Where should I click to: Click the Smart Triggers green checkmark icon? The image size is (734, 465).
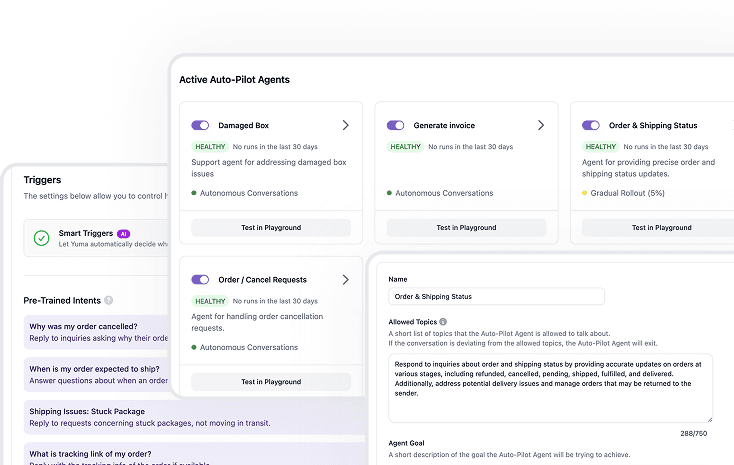[x=41, y=238]
